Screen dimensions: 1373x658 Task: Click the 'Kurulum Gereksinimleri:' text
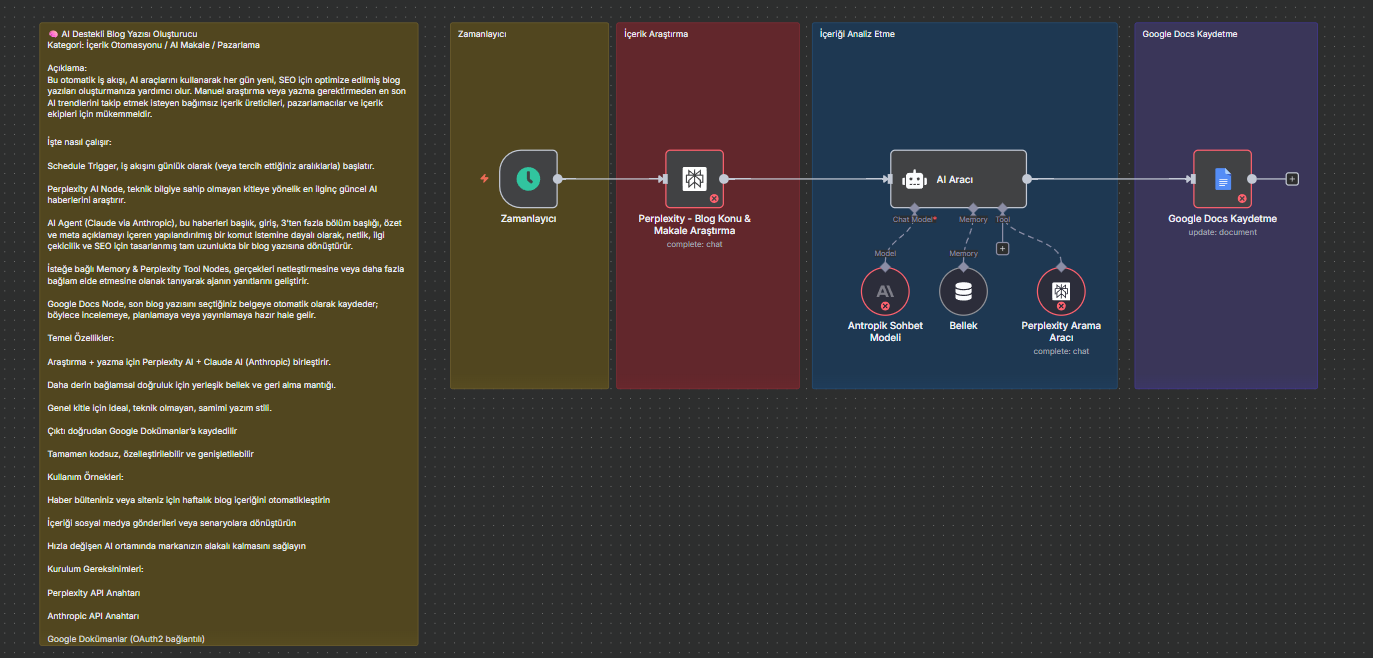96,569
